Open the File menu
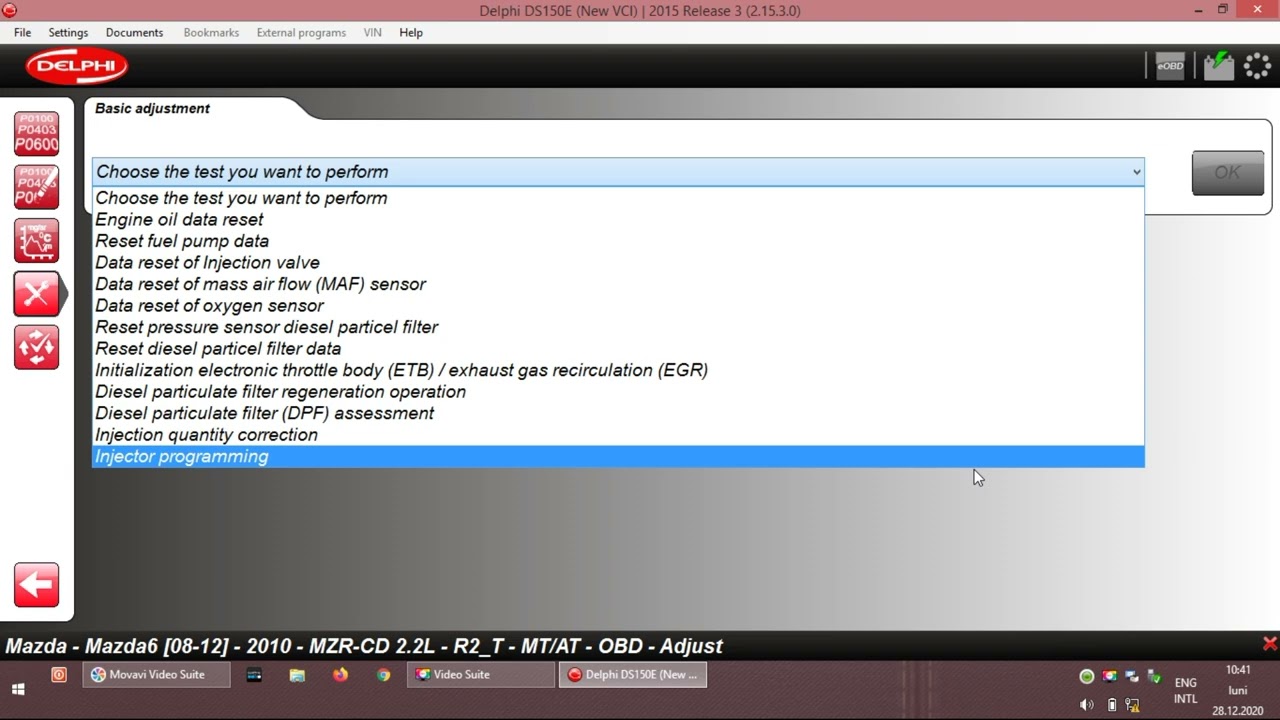The image size is (1280, 720). pyautogui.click(x=22, y=32)
